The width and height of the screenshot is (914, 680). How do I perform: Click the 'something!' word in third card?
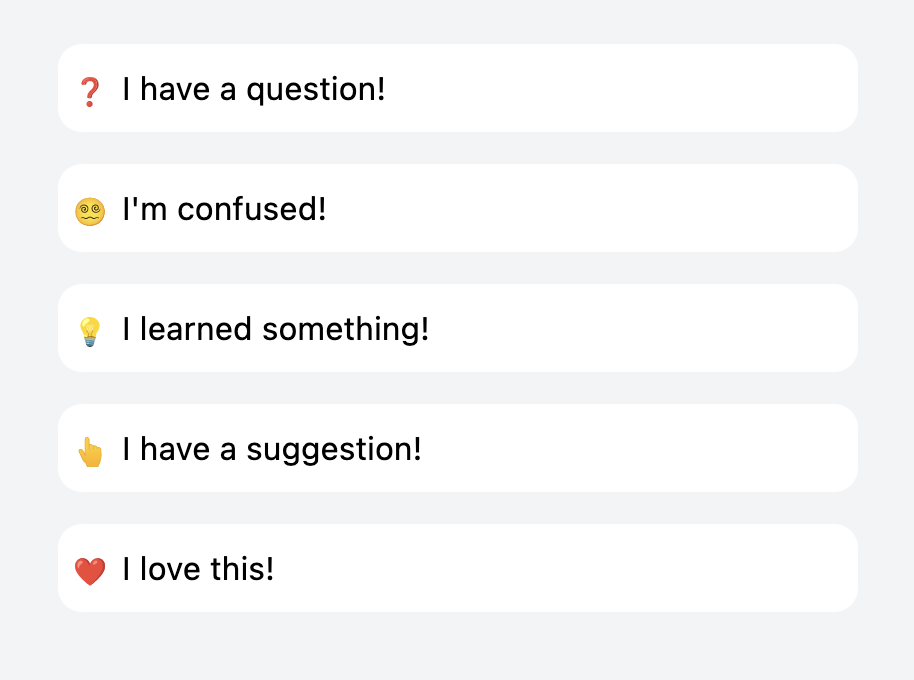click(x=346, y=330)
